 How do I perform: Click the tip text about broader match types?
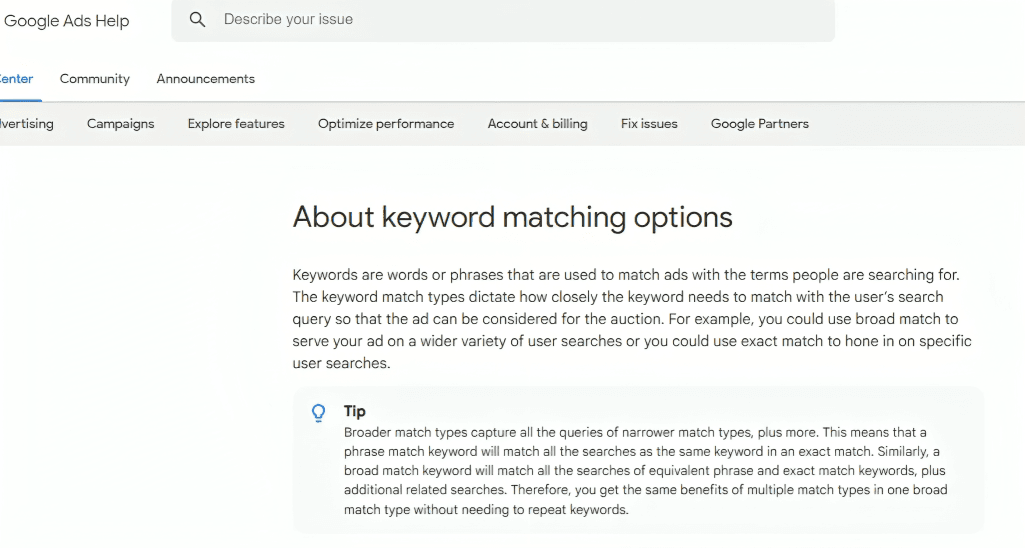coord(645,471)
